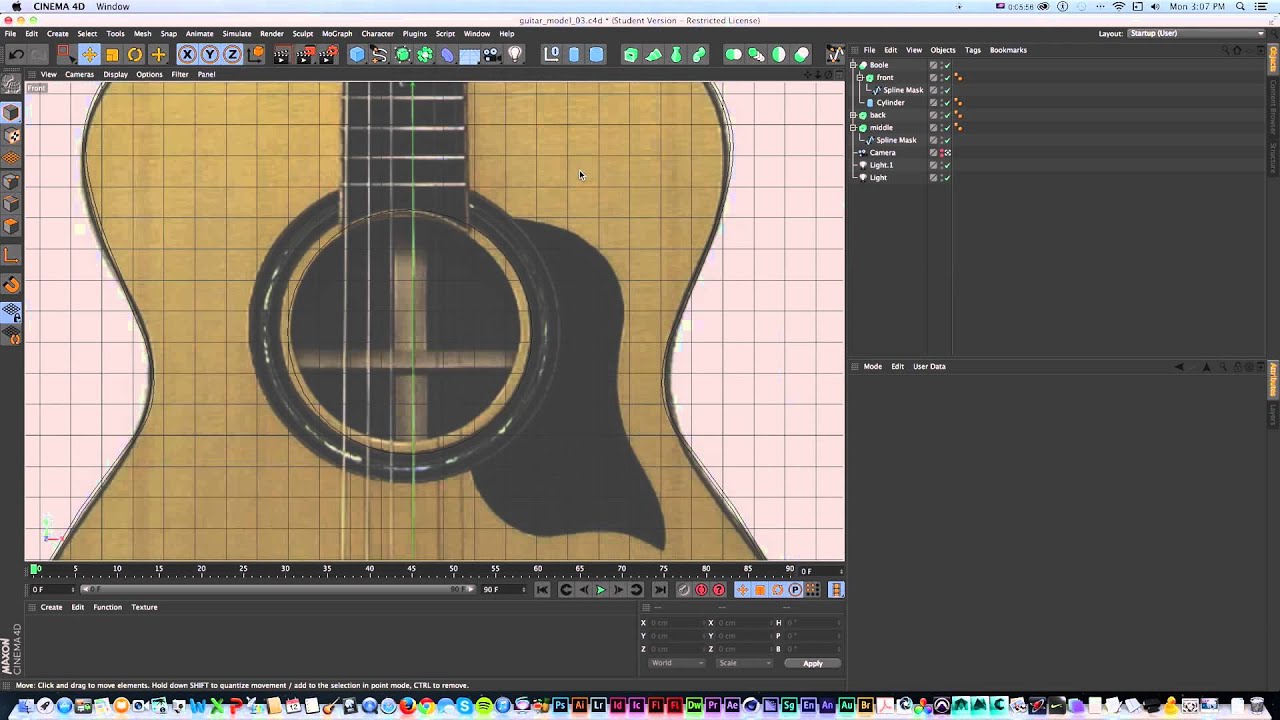Open the Apple menu
Viewport: 1280px width, 720px height.
(16, 7)
